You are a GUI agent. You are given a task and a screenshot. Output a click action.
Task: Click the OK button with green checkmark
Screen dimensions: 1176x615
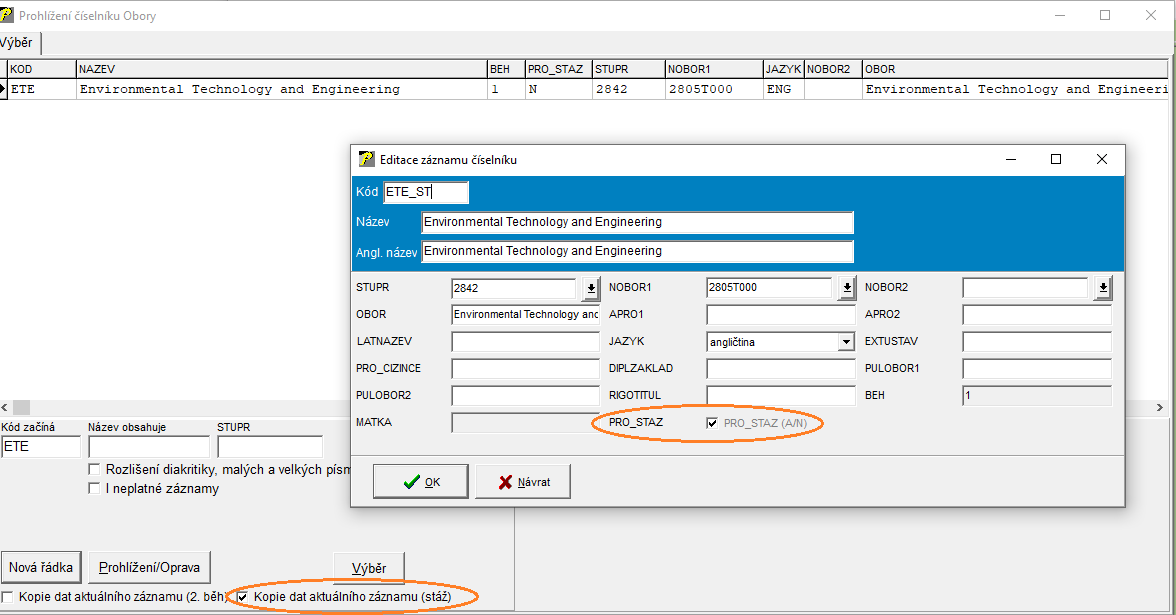420,481
